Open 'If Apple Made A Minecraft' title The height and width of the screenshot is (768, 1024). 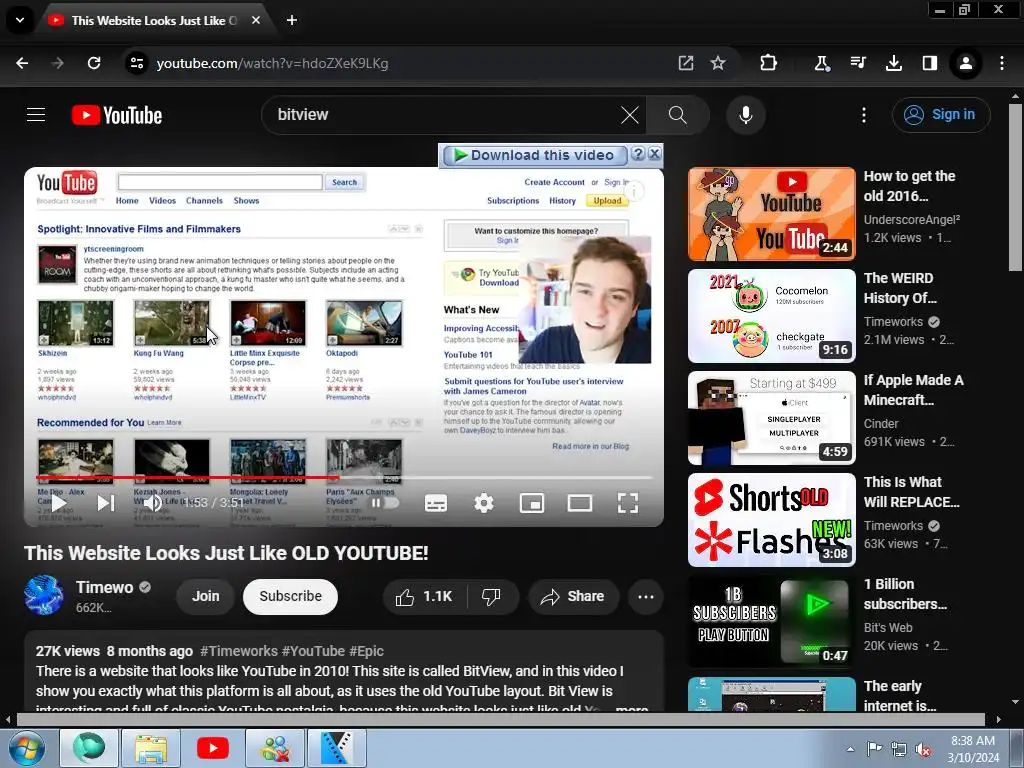coord(913,390)
